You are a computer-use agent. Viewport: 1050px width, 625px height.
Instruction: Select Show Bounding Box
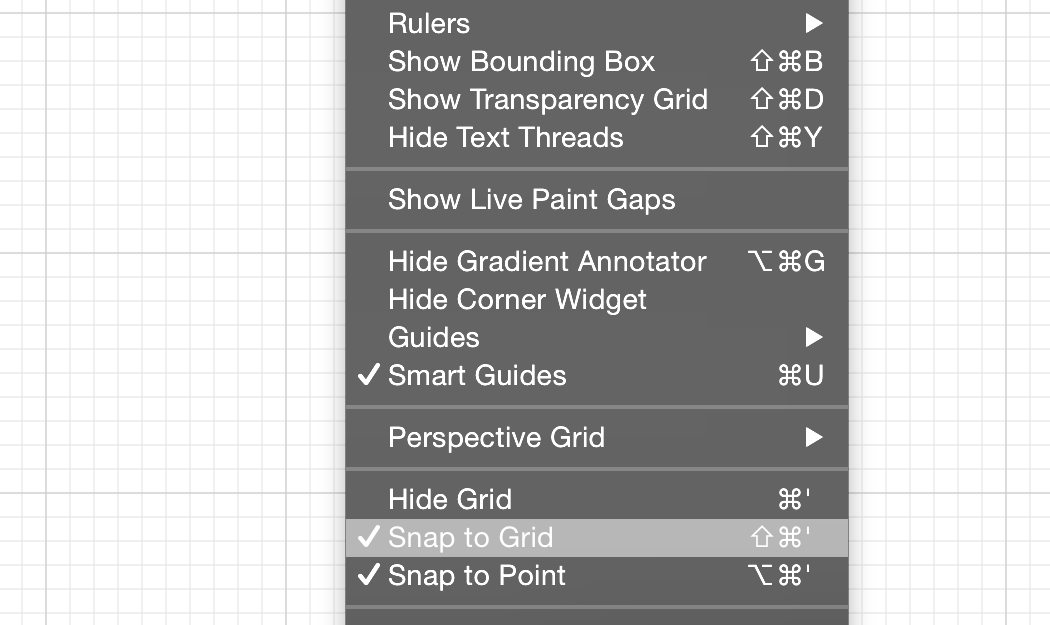tap(521, 61)
